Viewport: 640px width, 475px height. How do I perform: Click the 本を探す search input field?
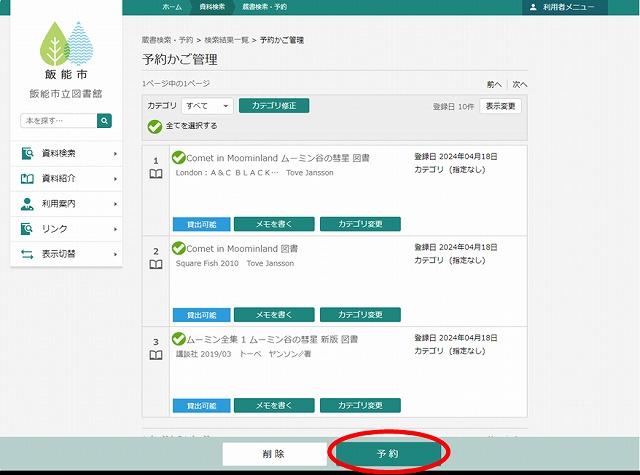(x=58, y=121)
